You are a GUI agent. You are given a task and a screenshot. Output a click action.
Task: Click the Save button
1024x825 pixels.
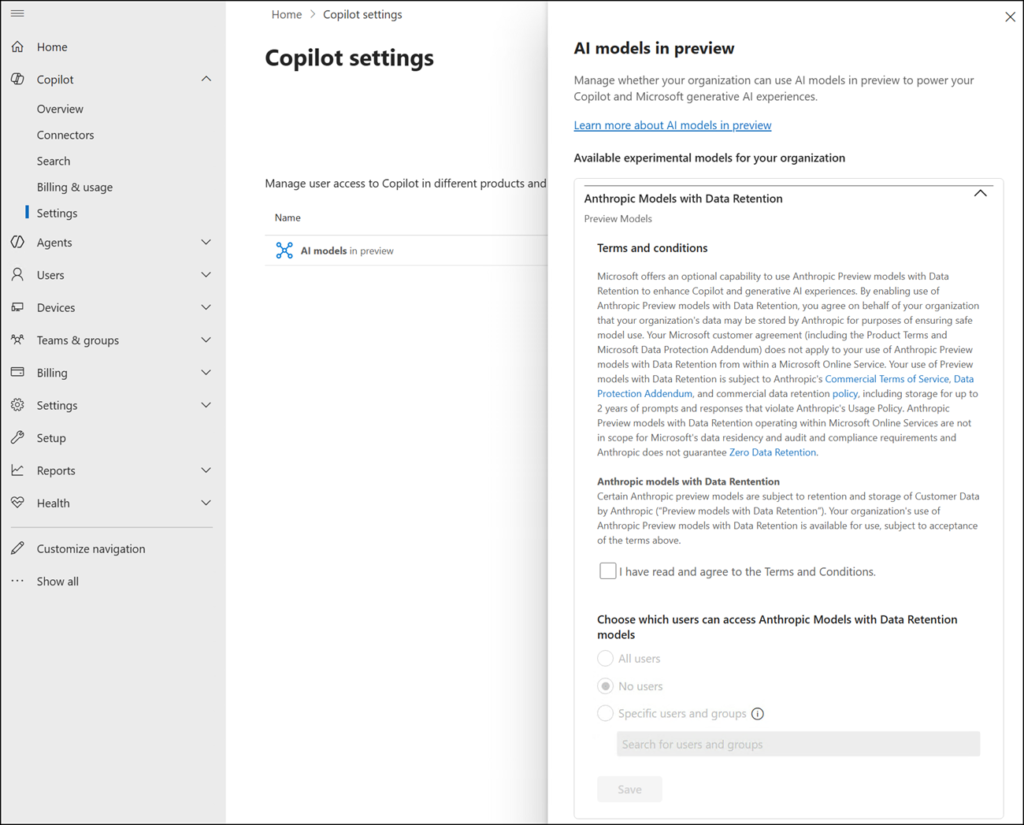coord(630,789)
